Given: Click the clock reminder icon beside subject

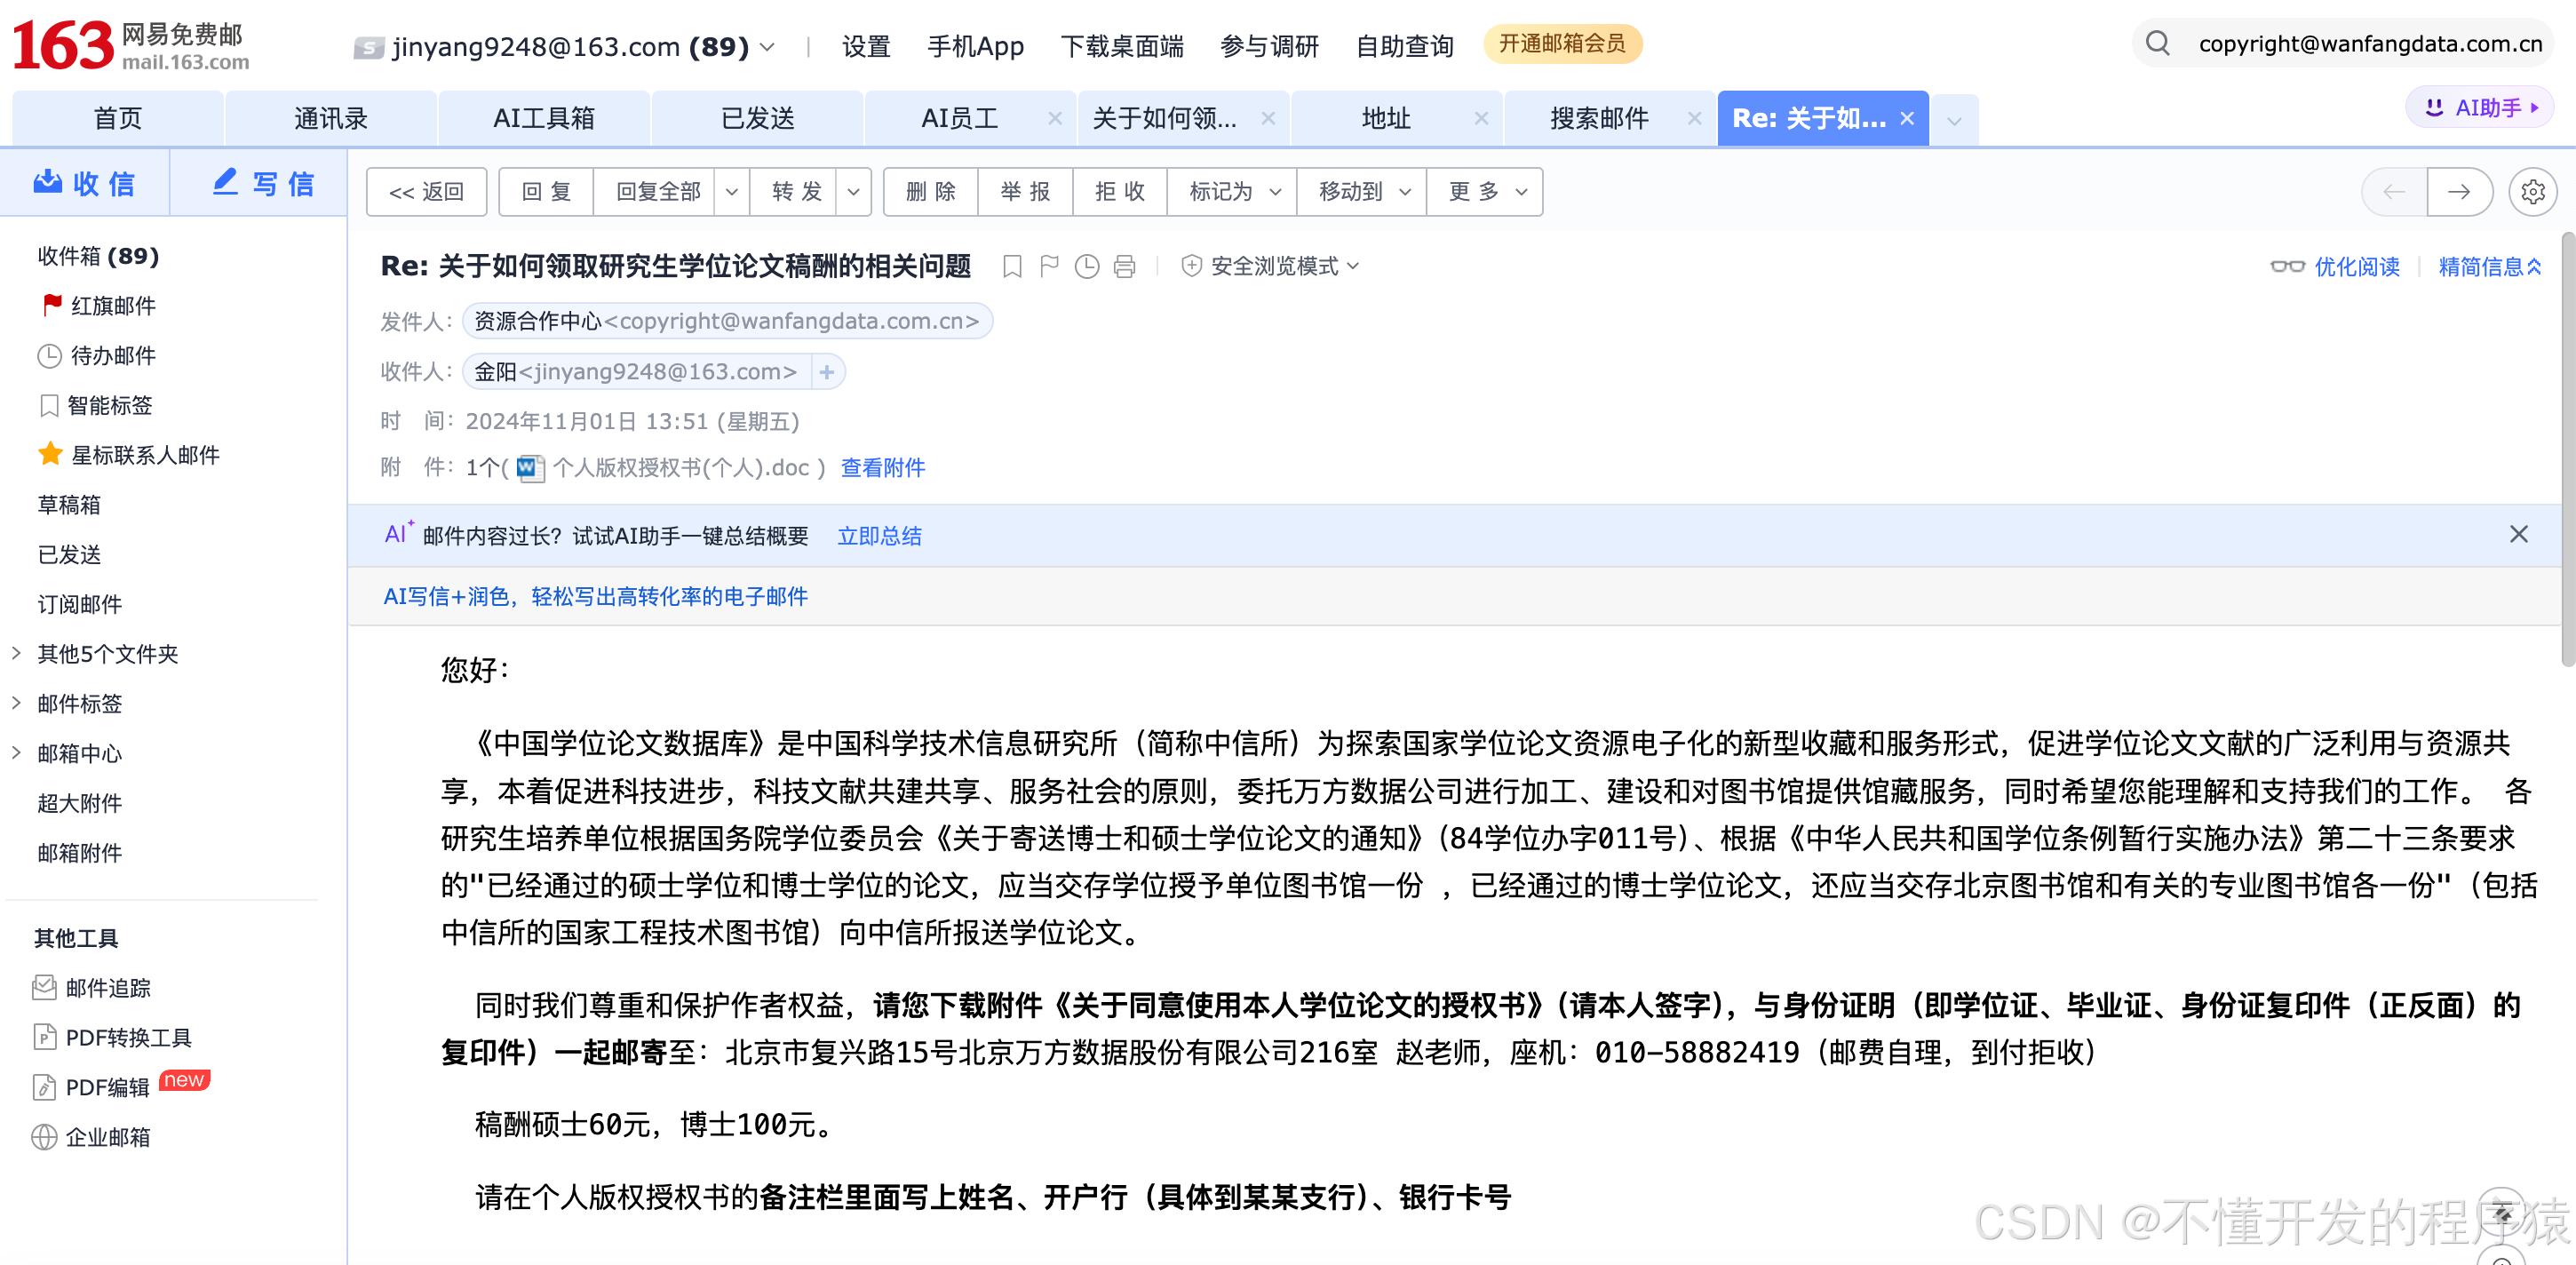Looking at the screenshot, I should pyautogui.click(x=1086, y=266).
